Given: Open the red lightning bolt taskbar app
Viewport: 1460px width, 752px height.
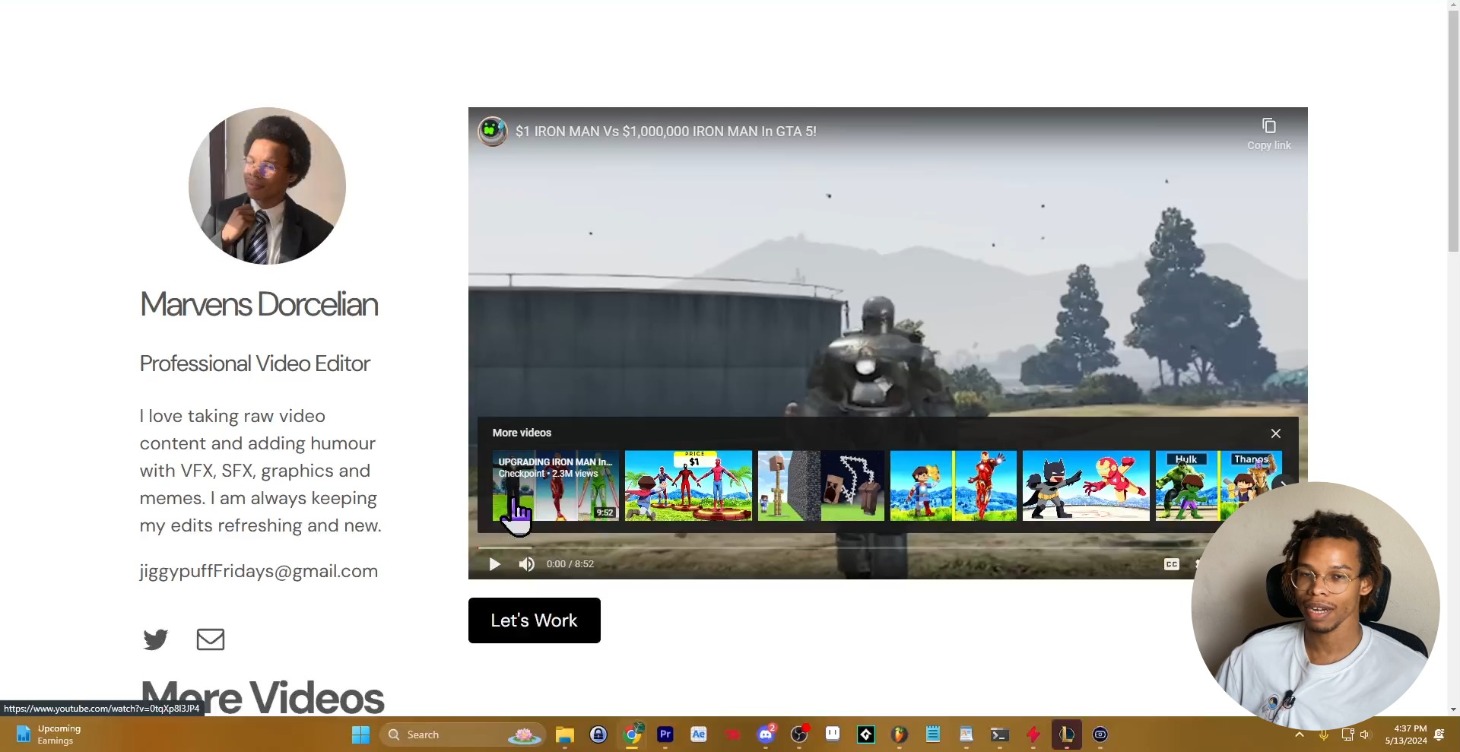Looking at the screenshot, I should tap(1033, 734).
